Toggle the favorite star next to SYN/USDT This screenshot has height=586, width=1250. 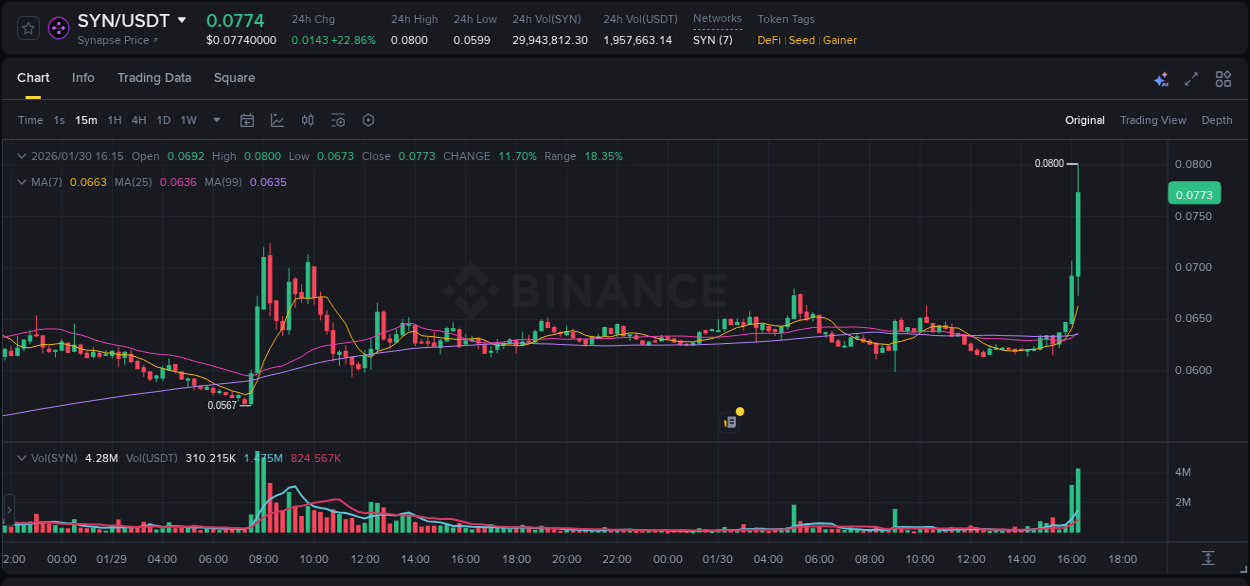tap(27, 27)
